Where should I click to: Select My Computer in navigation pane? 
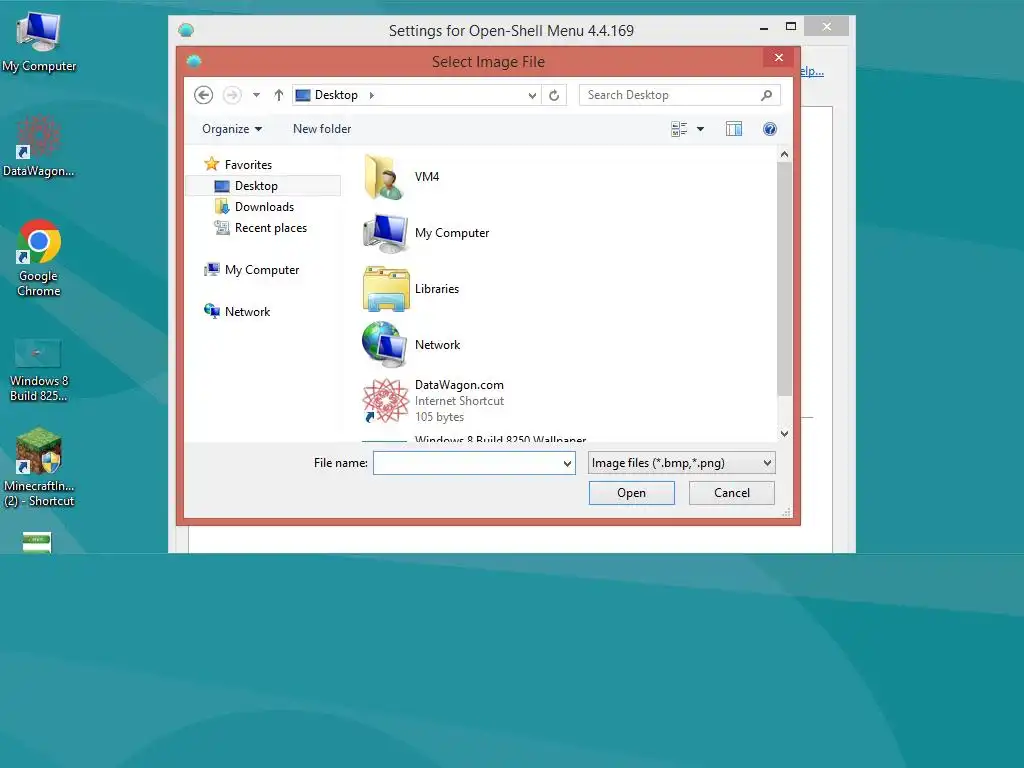[x=252, y=270]
